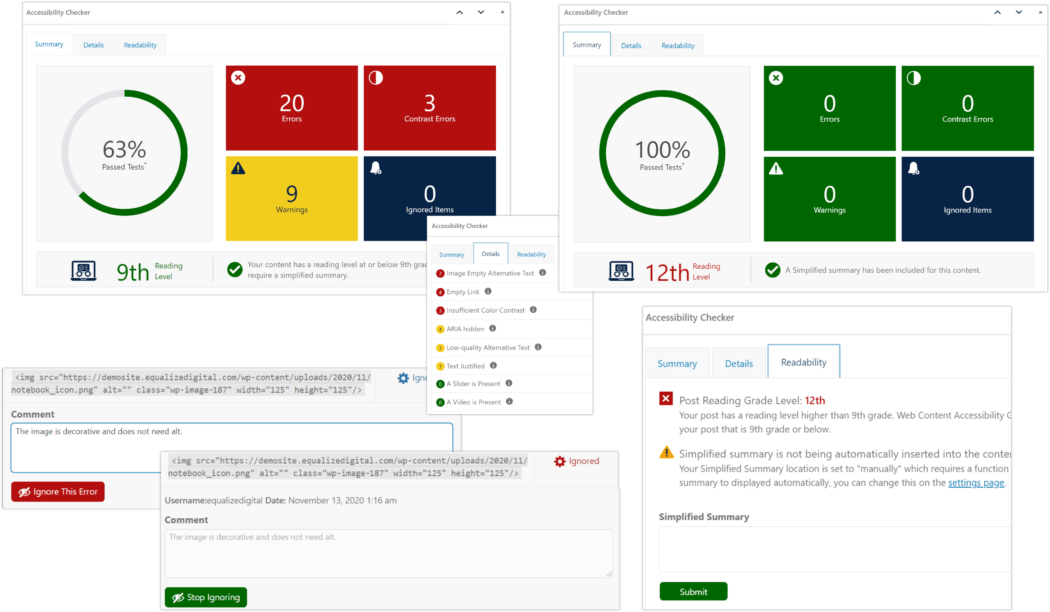Click the 63% Passed Tests progress ring
The height and width of the screenshot is (612, 1050).
click(x=125, y=153)
